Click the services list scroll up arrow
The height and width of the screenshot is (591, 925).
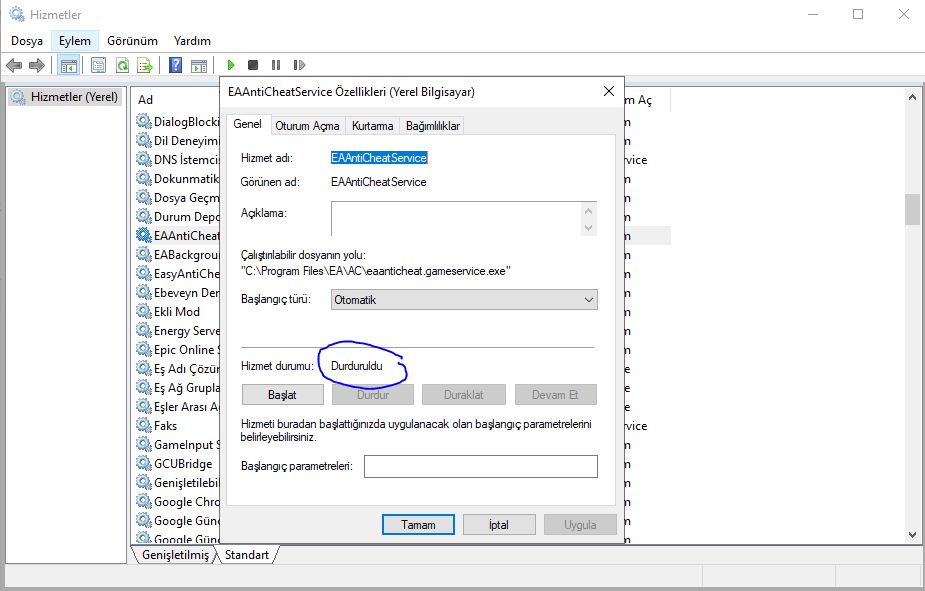pyautogui.click(x=912, y=97)
